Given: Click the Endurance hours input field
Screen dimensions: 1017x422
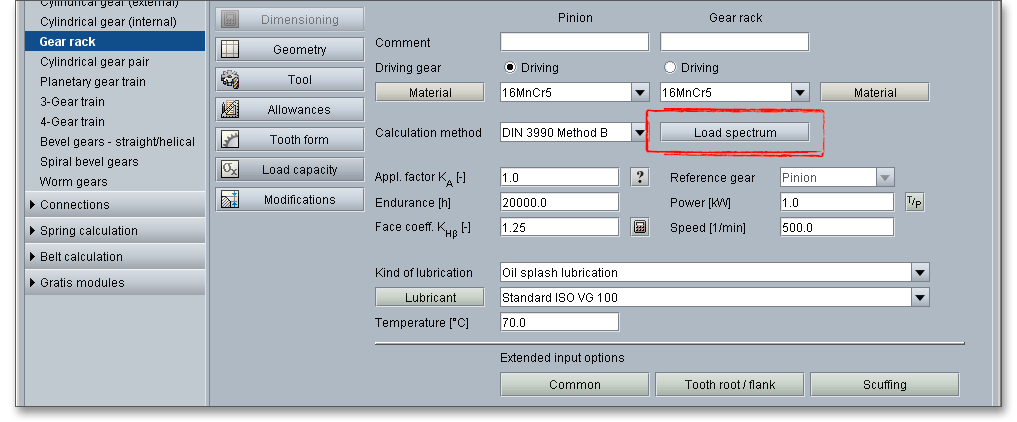Looking at the screenshot, I should pos(558,202).
